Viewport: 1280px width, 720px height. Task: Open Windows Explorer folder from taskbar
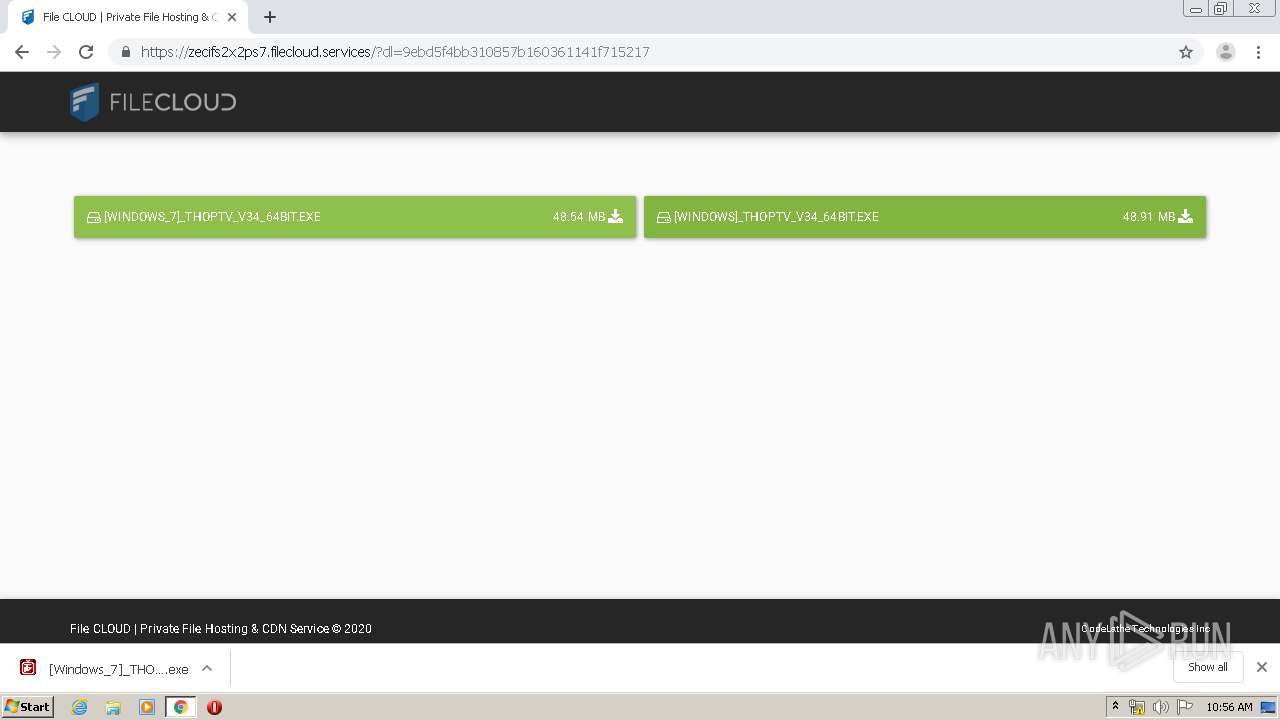coord(113,707)
